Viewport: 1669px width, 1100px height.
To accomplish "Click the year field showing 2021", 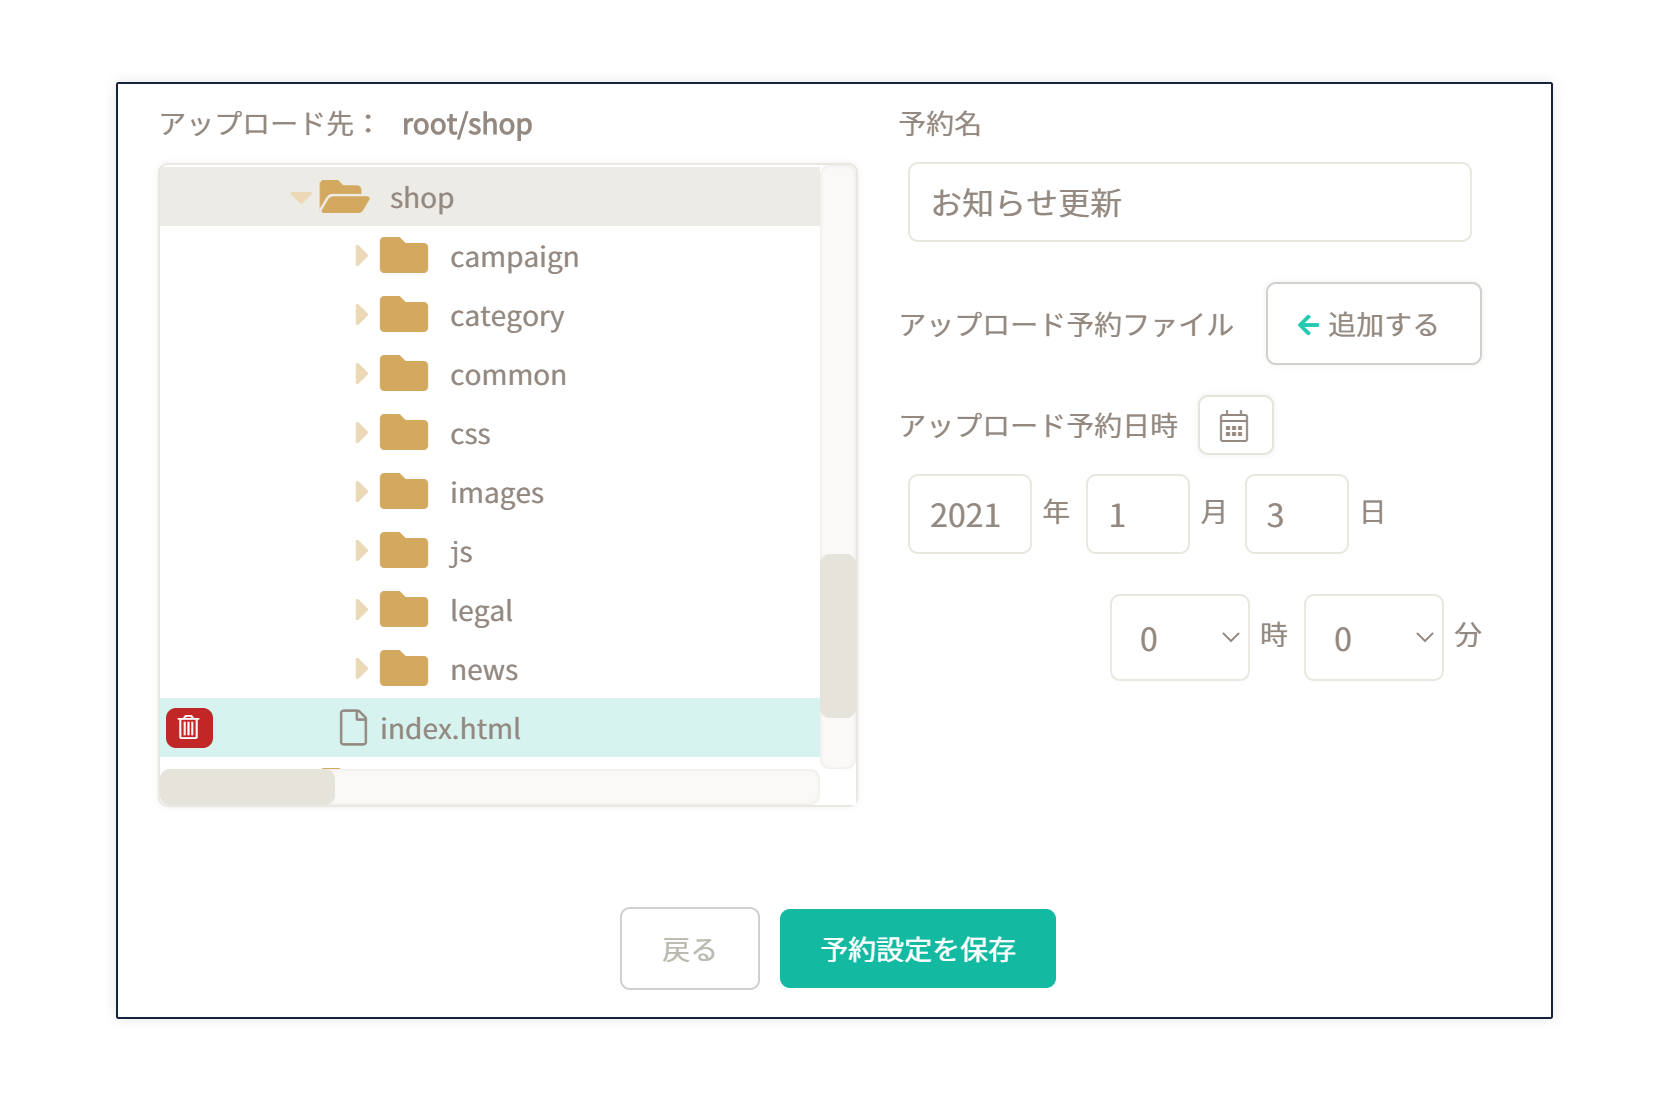I will pos(970,514).
